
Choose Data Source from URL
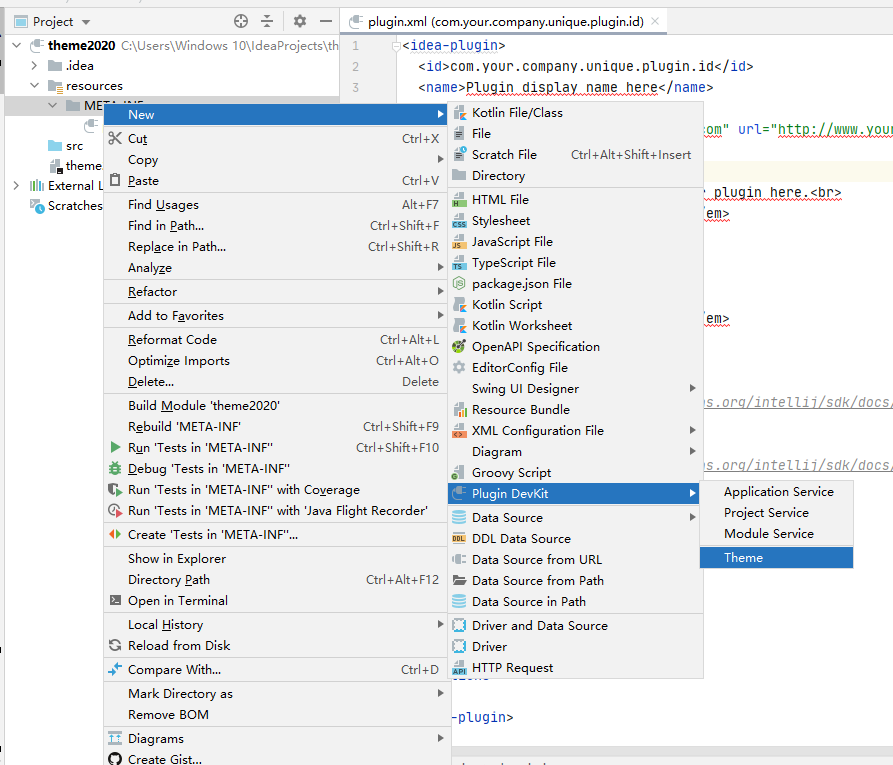pyautogui.click(x=575, y=559)
